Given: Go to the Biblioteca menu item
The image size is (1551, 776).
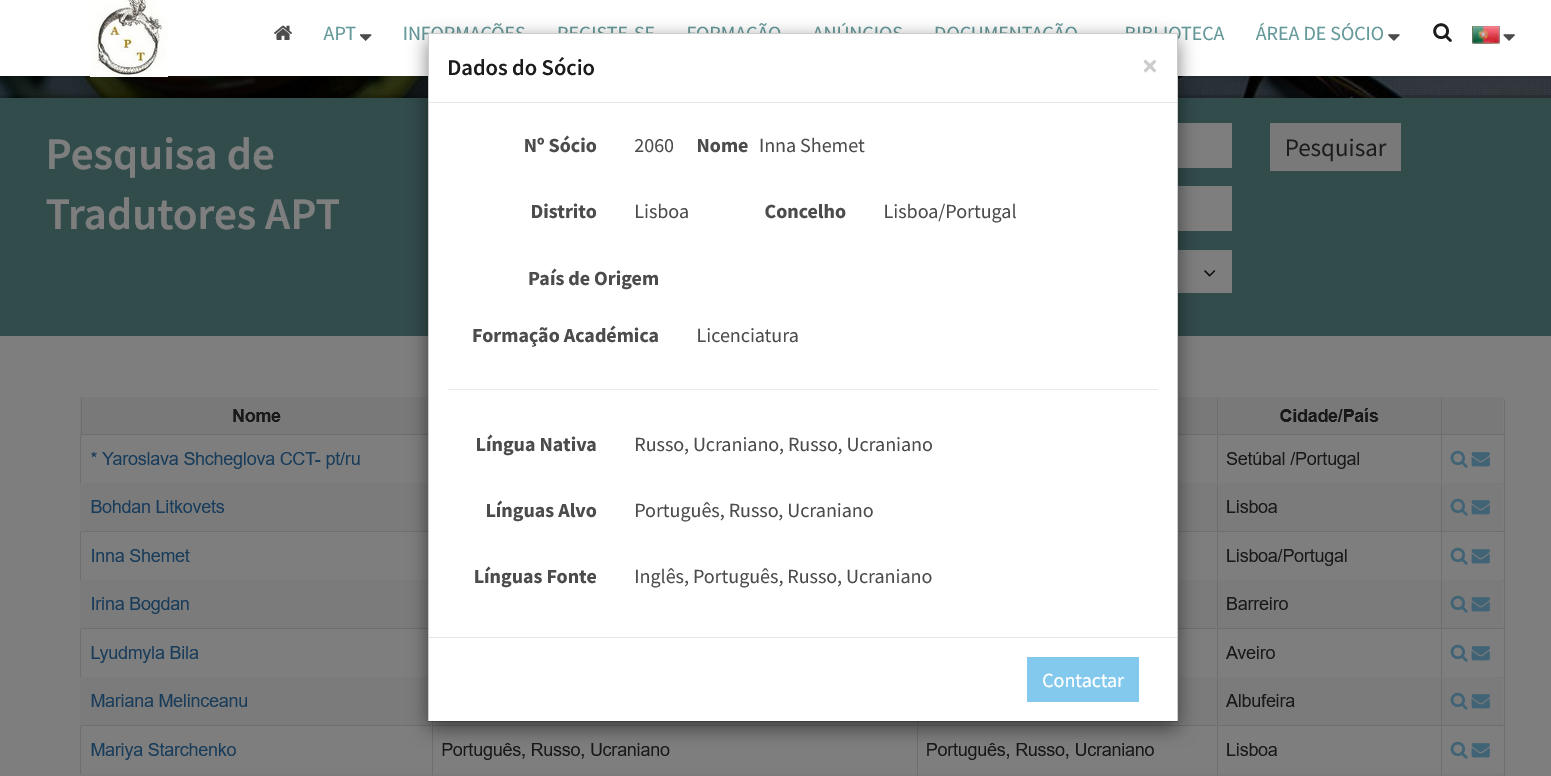Looking at the screenshot, I should click(1176, 34).
